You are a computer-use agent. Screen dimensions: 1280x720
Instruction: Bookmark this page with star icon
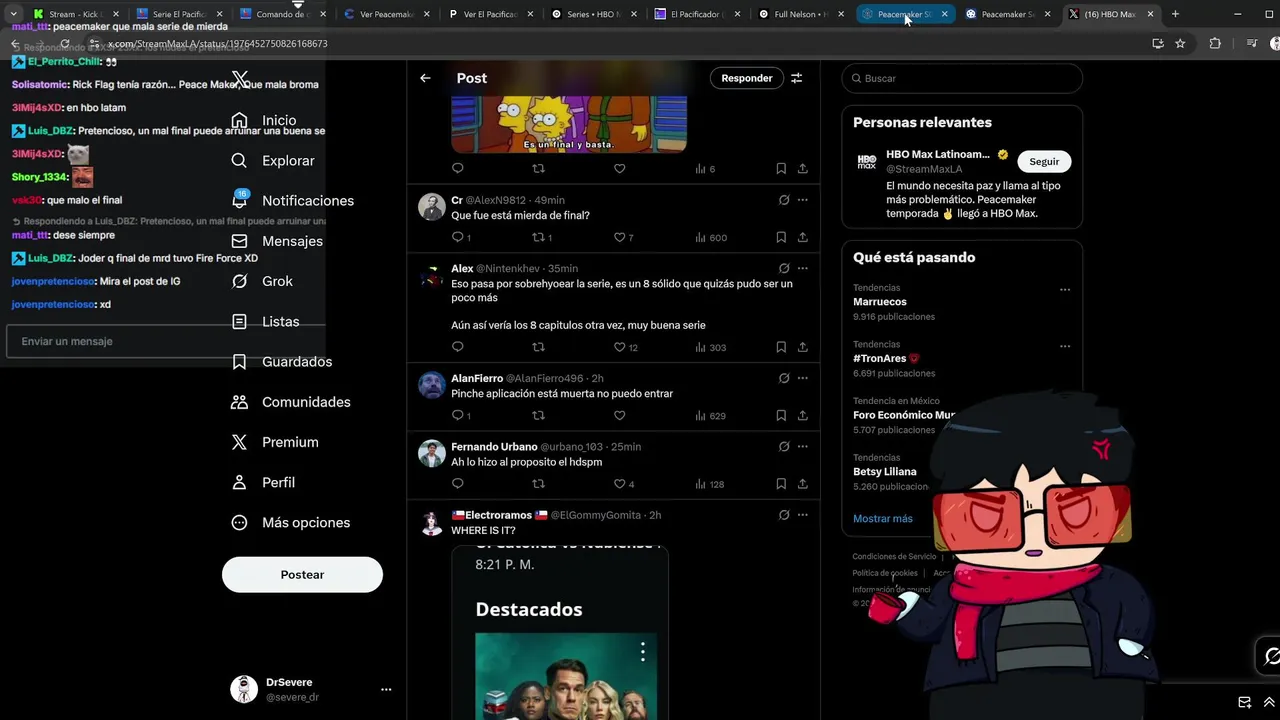pos(1180,44)
